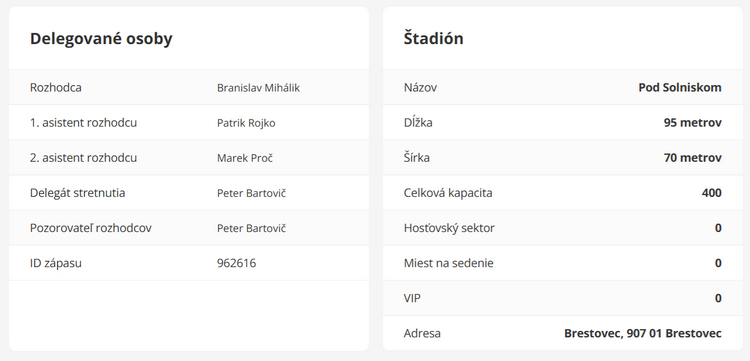
Task: Select total capacity value 400
Action: tap(712, 193)
